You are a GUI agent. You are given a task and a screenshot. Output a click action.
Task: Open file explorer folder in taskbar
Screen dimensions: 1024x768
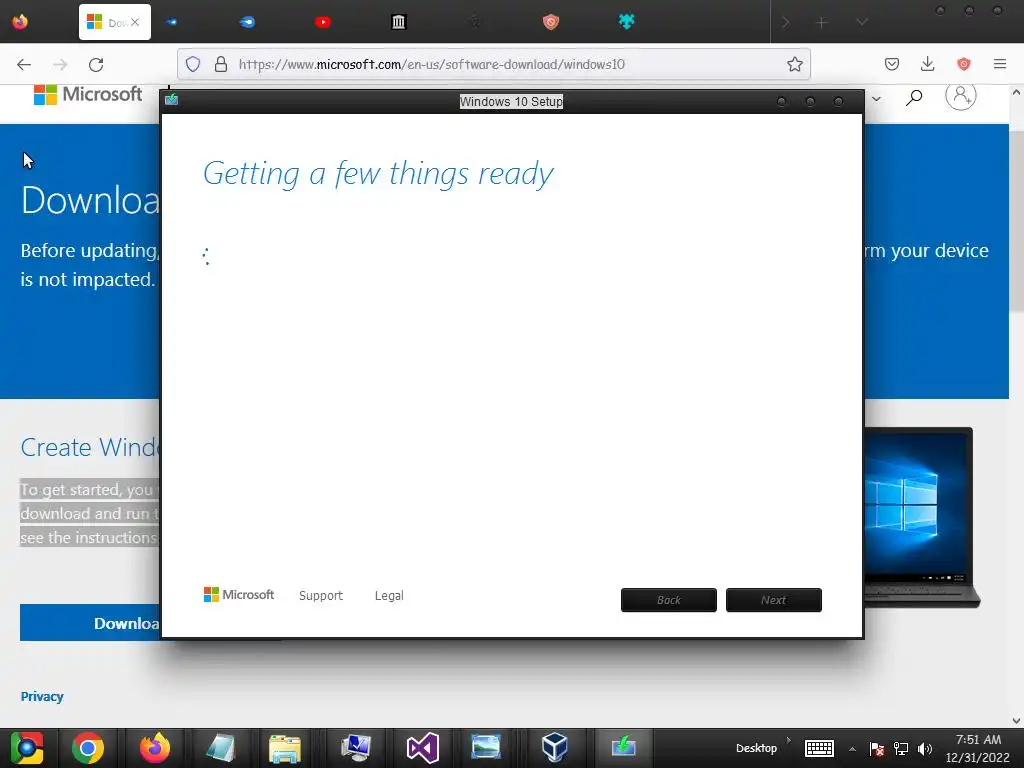[x=285, y=748]
